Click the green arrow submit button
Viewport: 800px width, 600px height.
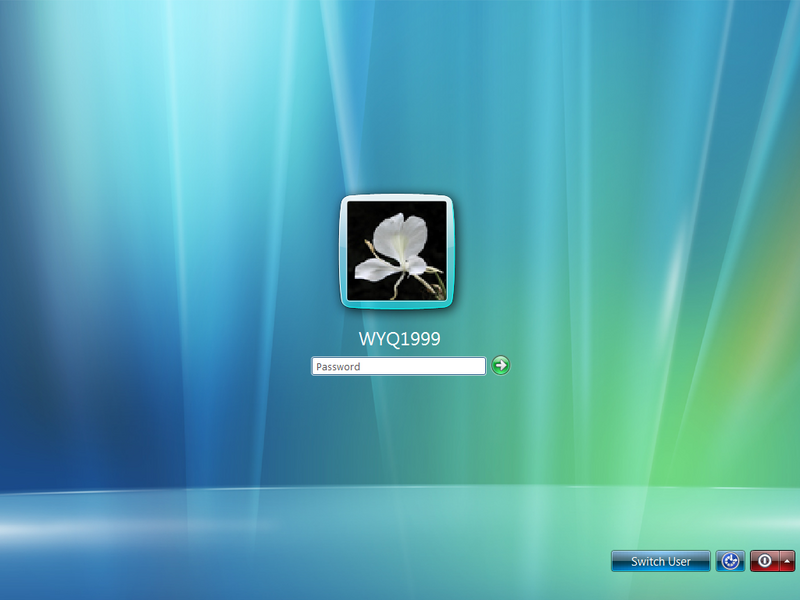(501, 365)
